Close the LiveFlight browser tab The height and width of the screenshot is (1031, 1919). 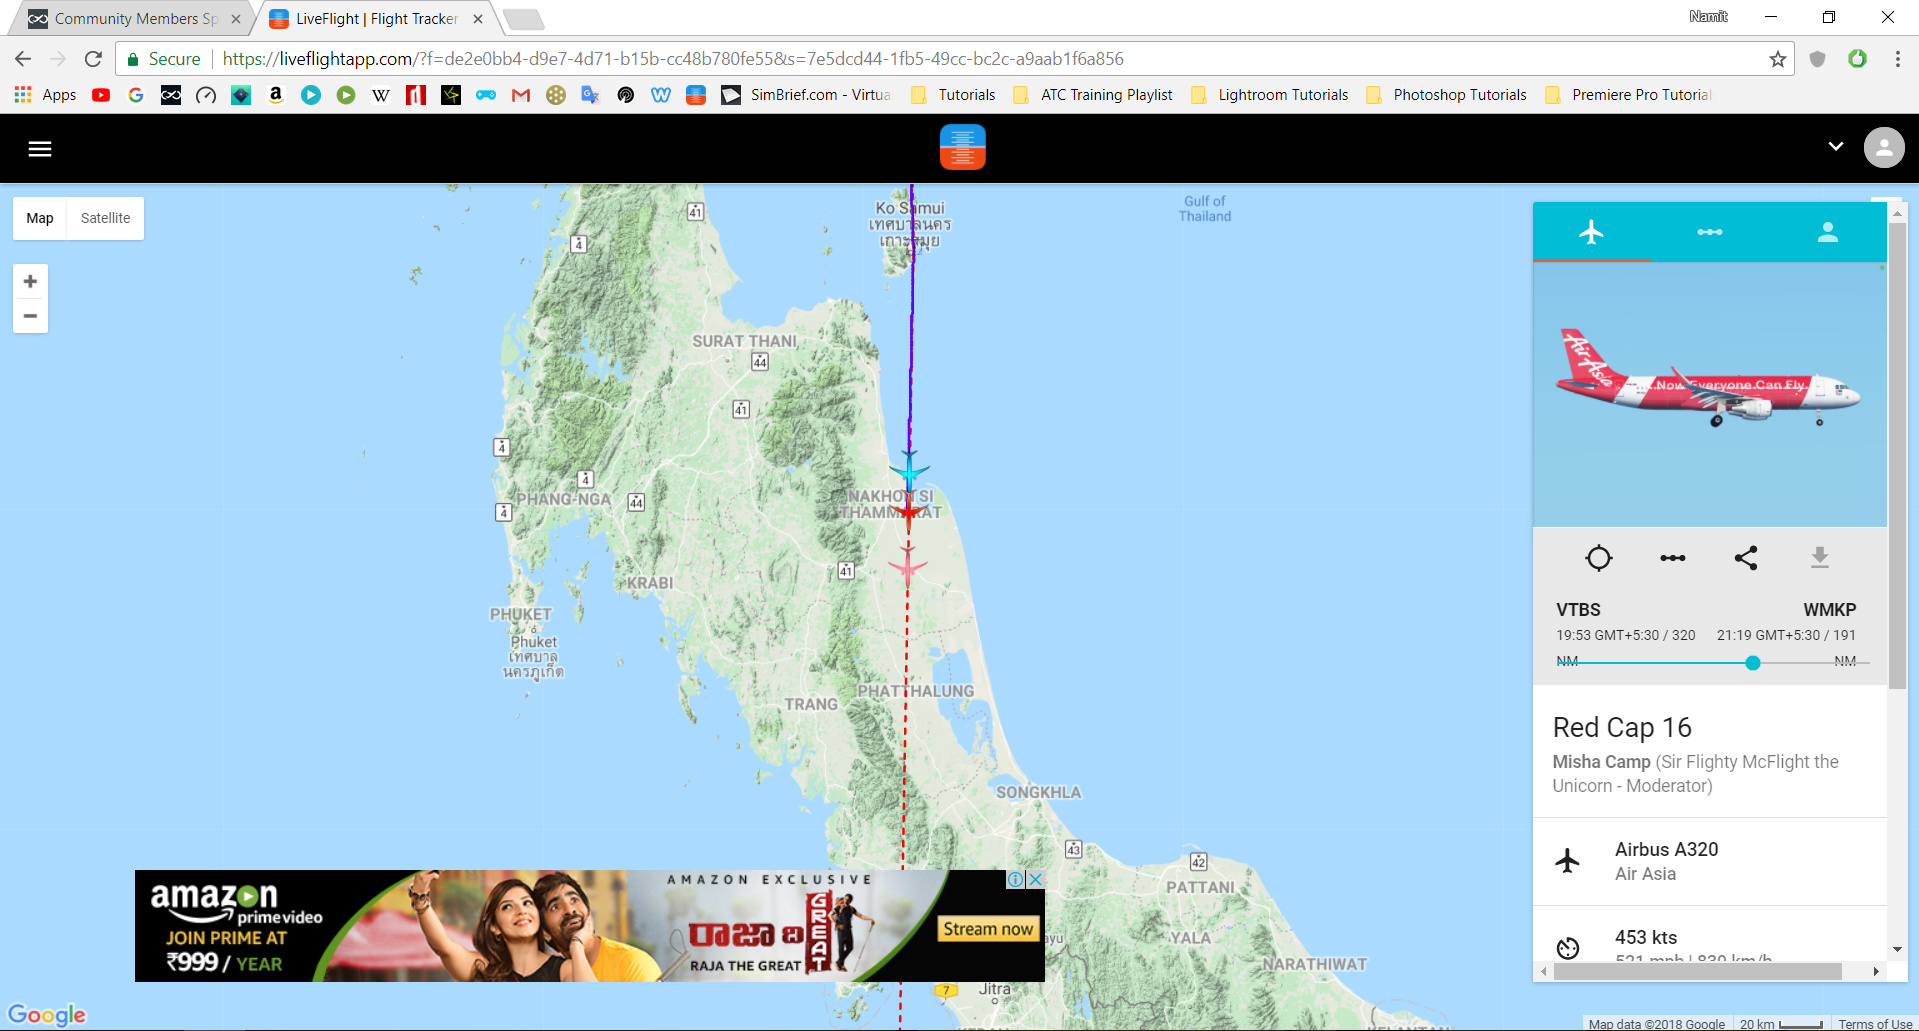(x=478, y=19)
